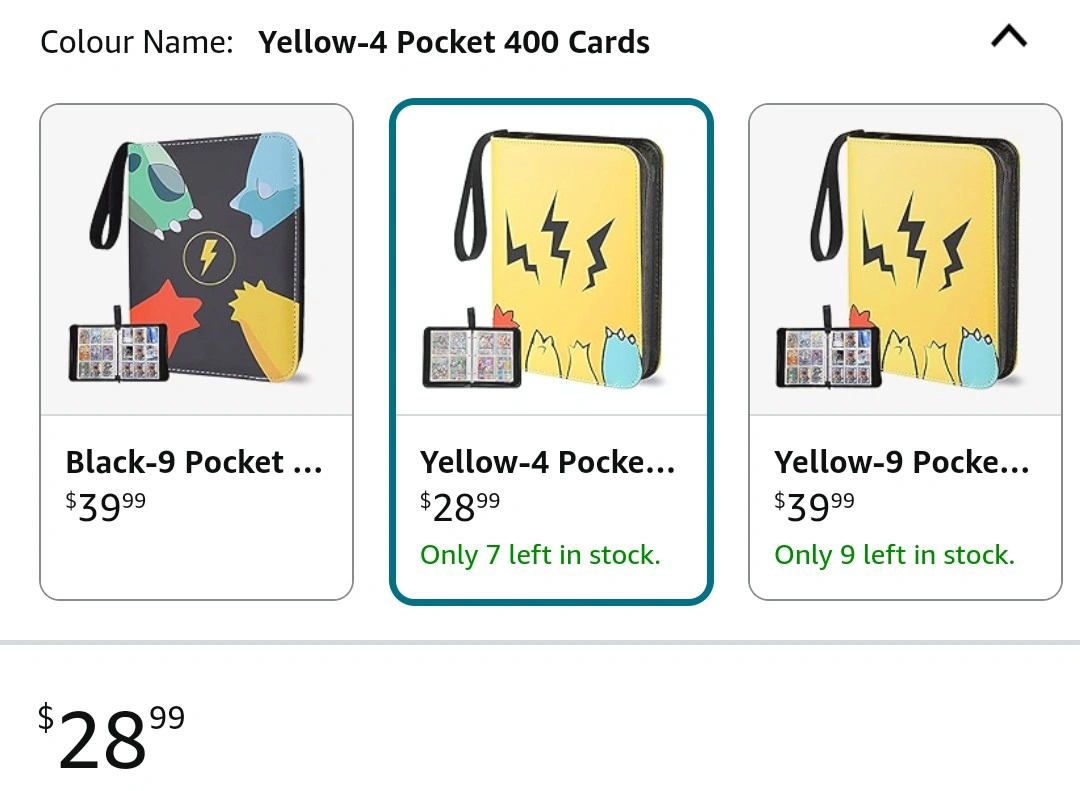Click the $28.99 price in Yellow-4 card
Image resolution: width=1080 pixels, height=791 pixels.
460,507
